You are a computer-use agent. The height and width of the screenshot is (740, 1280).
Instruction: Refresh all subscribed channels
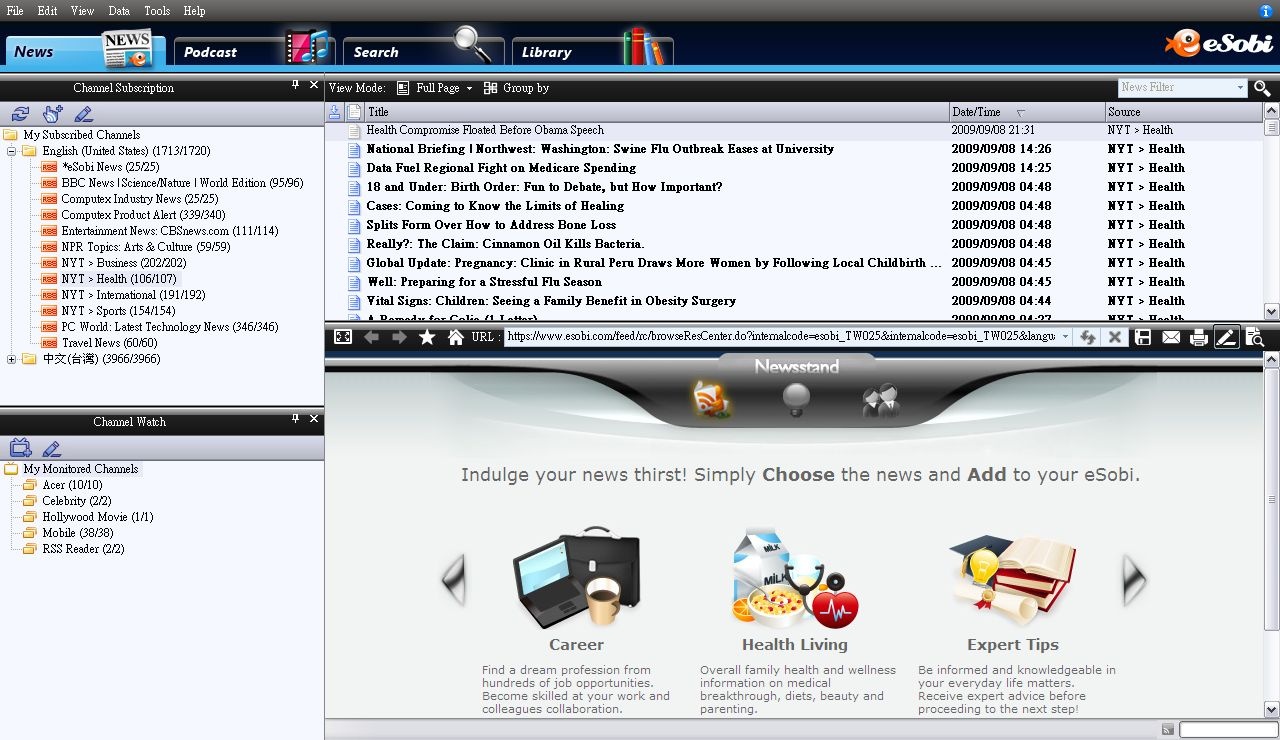[20, 114]
